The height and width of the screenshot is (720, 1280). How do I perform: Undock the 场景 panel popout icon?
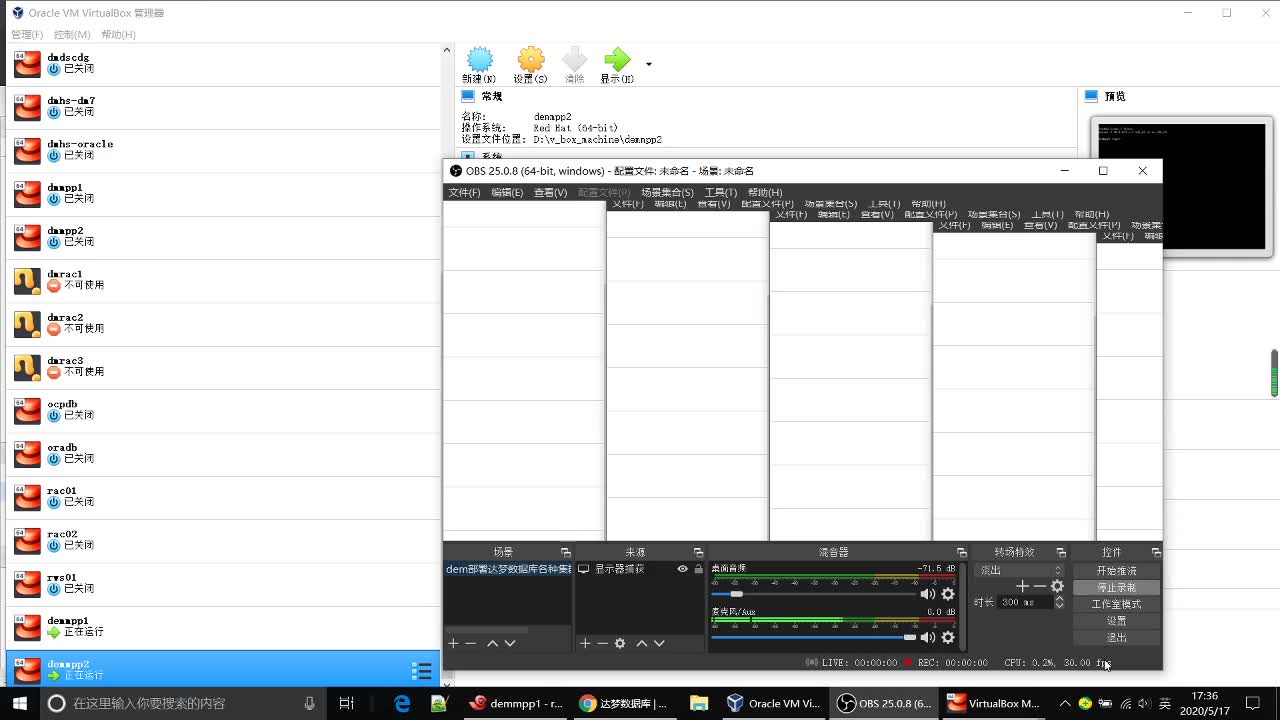click(x=565, y=552)
